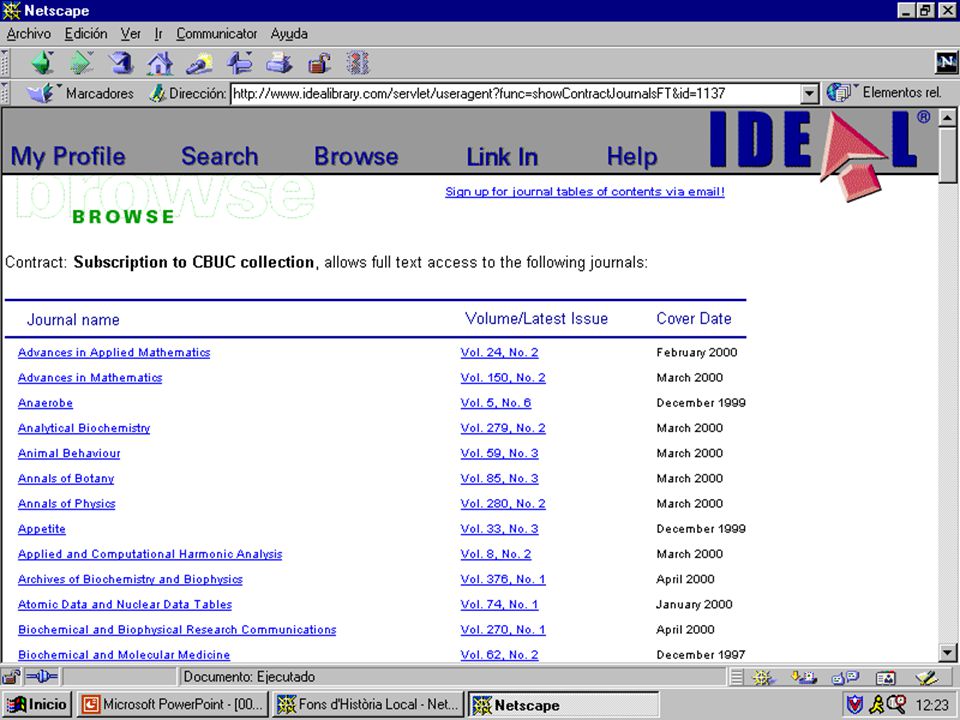This screenshot has height=720, width=960.
Task: Open the IDEAL Browse section
Action: (356, 156)
